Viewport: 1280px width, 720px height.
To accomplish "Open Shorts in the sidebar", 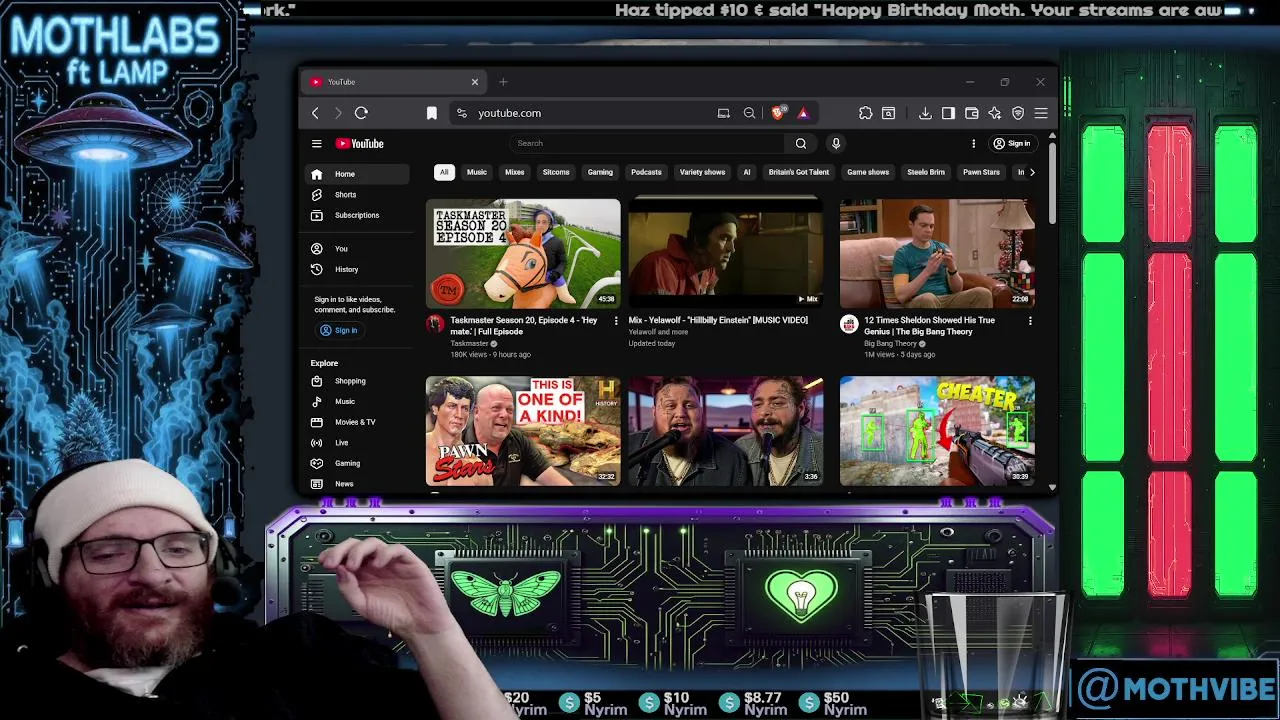I will 358,195.
